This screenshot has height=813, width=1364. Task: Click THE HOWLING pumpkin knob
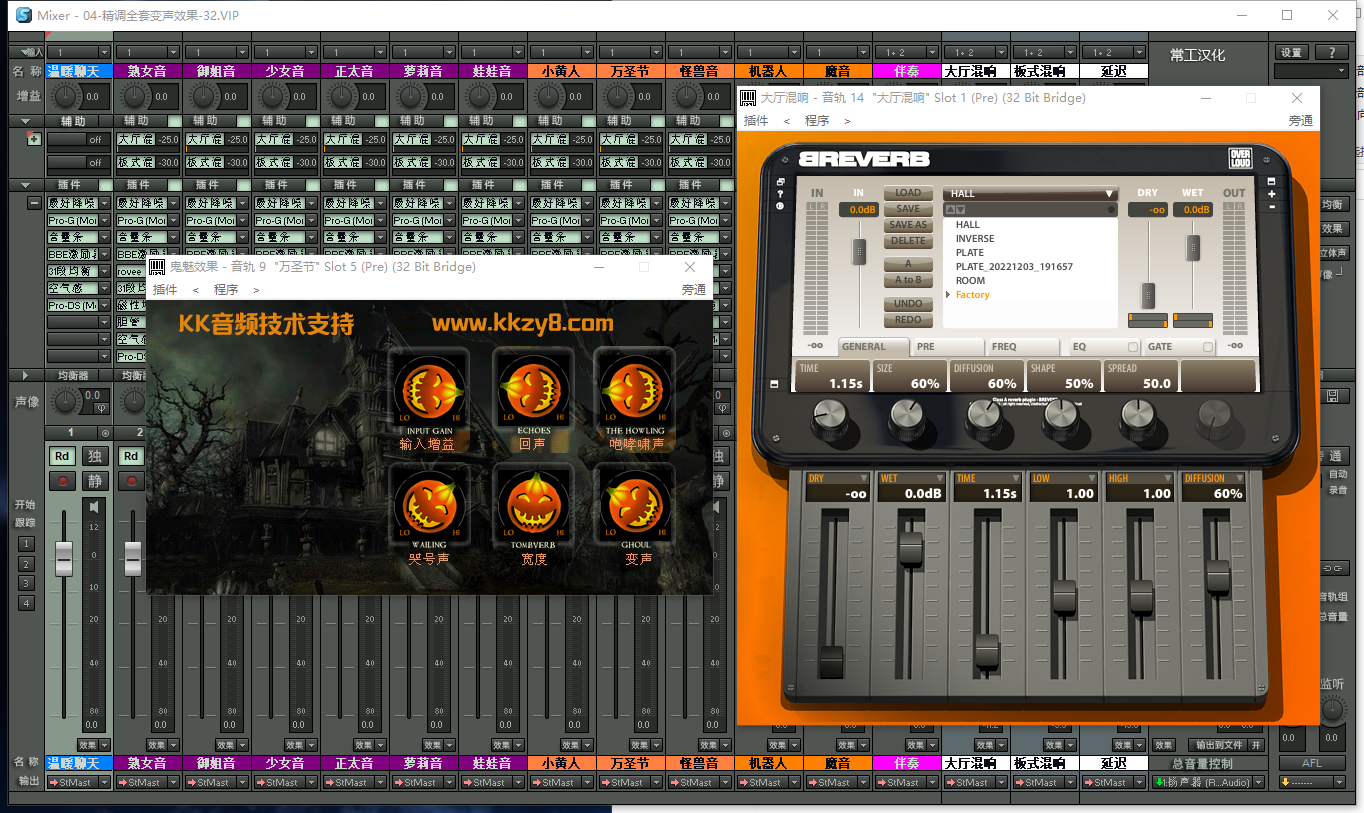point(634,390)
